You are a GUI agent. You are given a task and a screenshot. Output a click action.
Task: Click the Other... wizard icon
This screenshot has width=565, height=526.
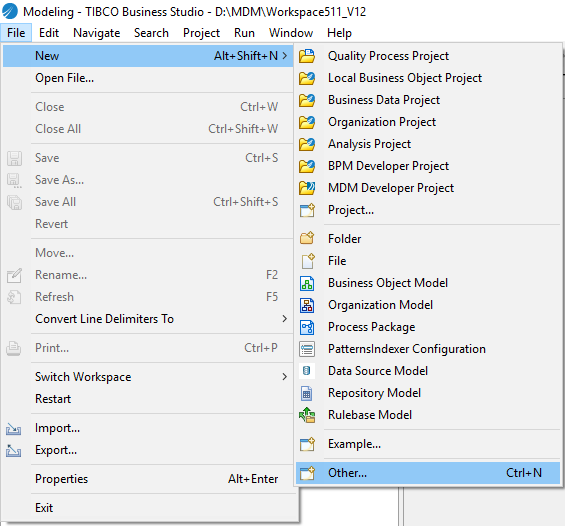click(307, 473)
